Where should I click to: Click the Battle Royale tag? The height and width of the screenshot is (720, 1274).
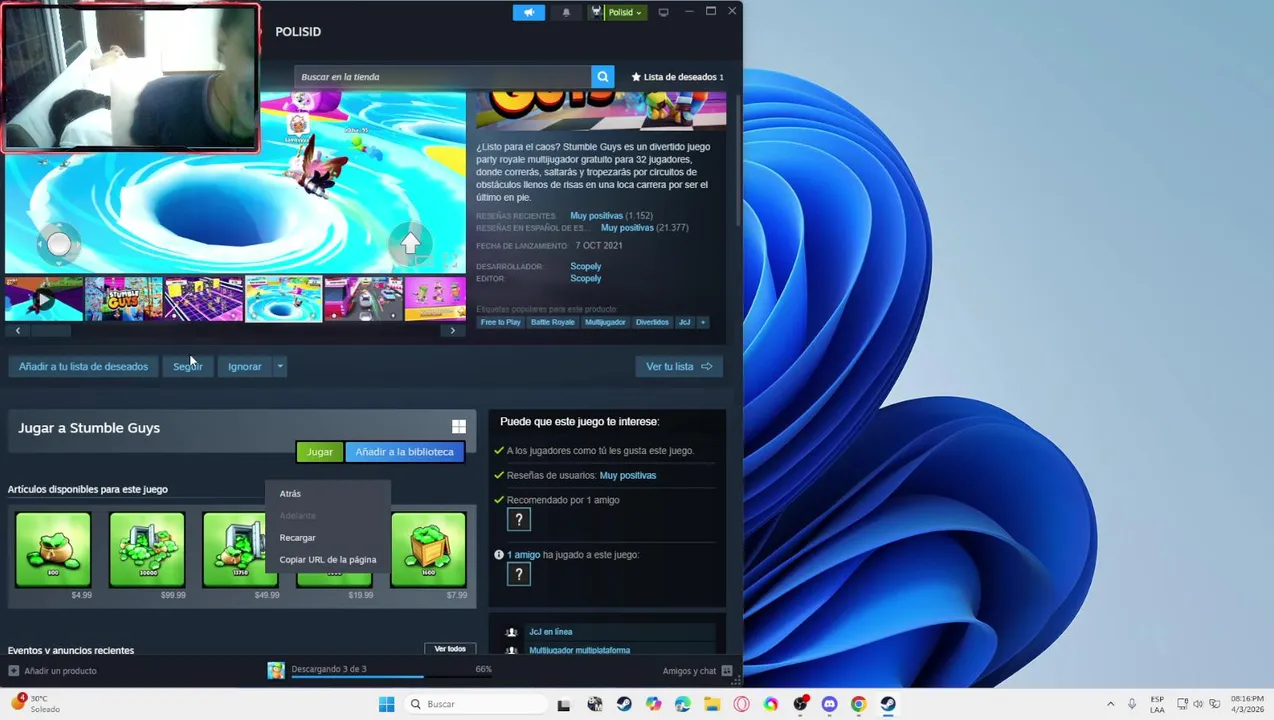553,322
